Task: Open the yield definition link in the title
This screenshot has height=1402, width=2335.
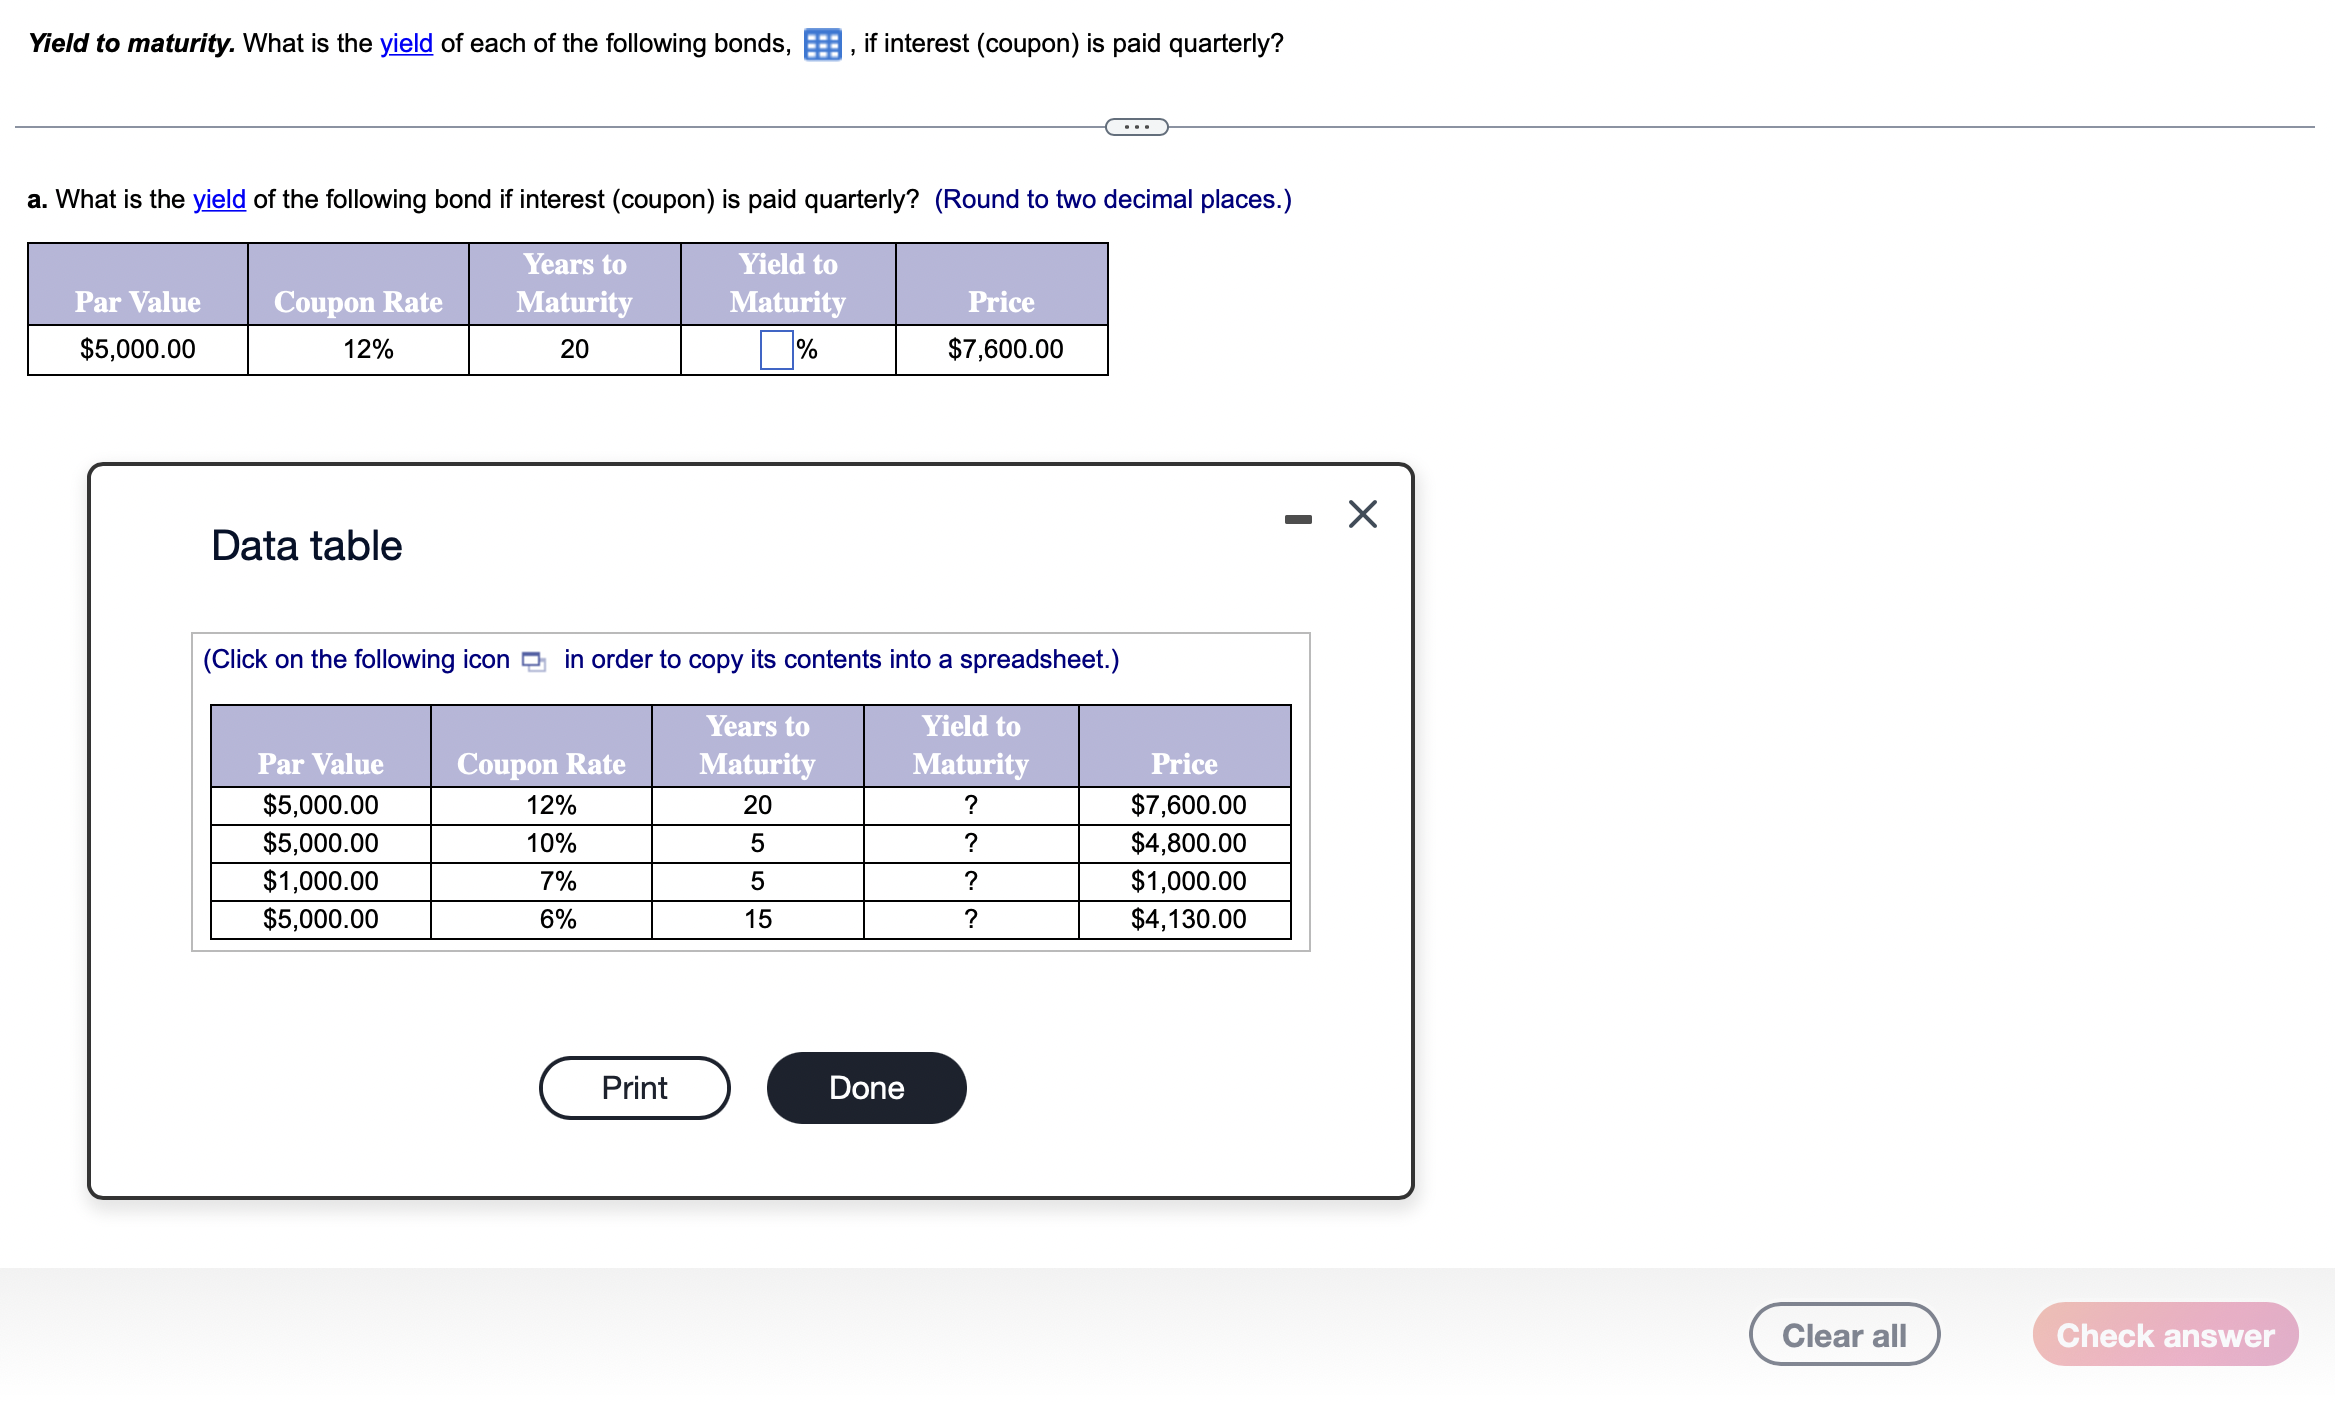Action: point(405,43)
